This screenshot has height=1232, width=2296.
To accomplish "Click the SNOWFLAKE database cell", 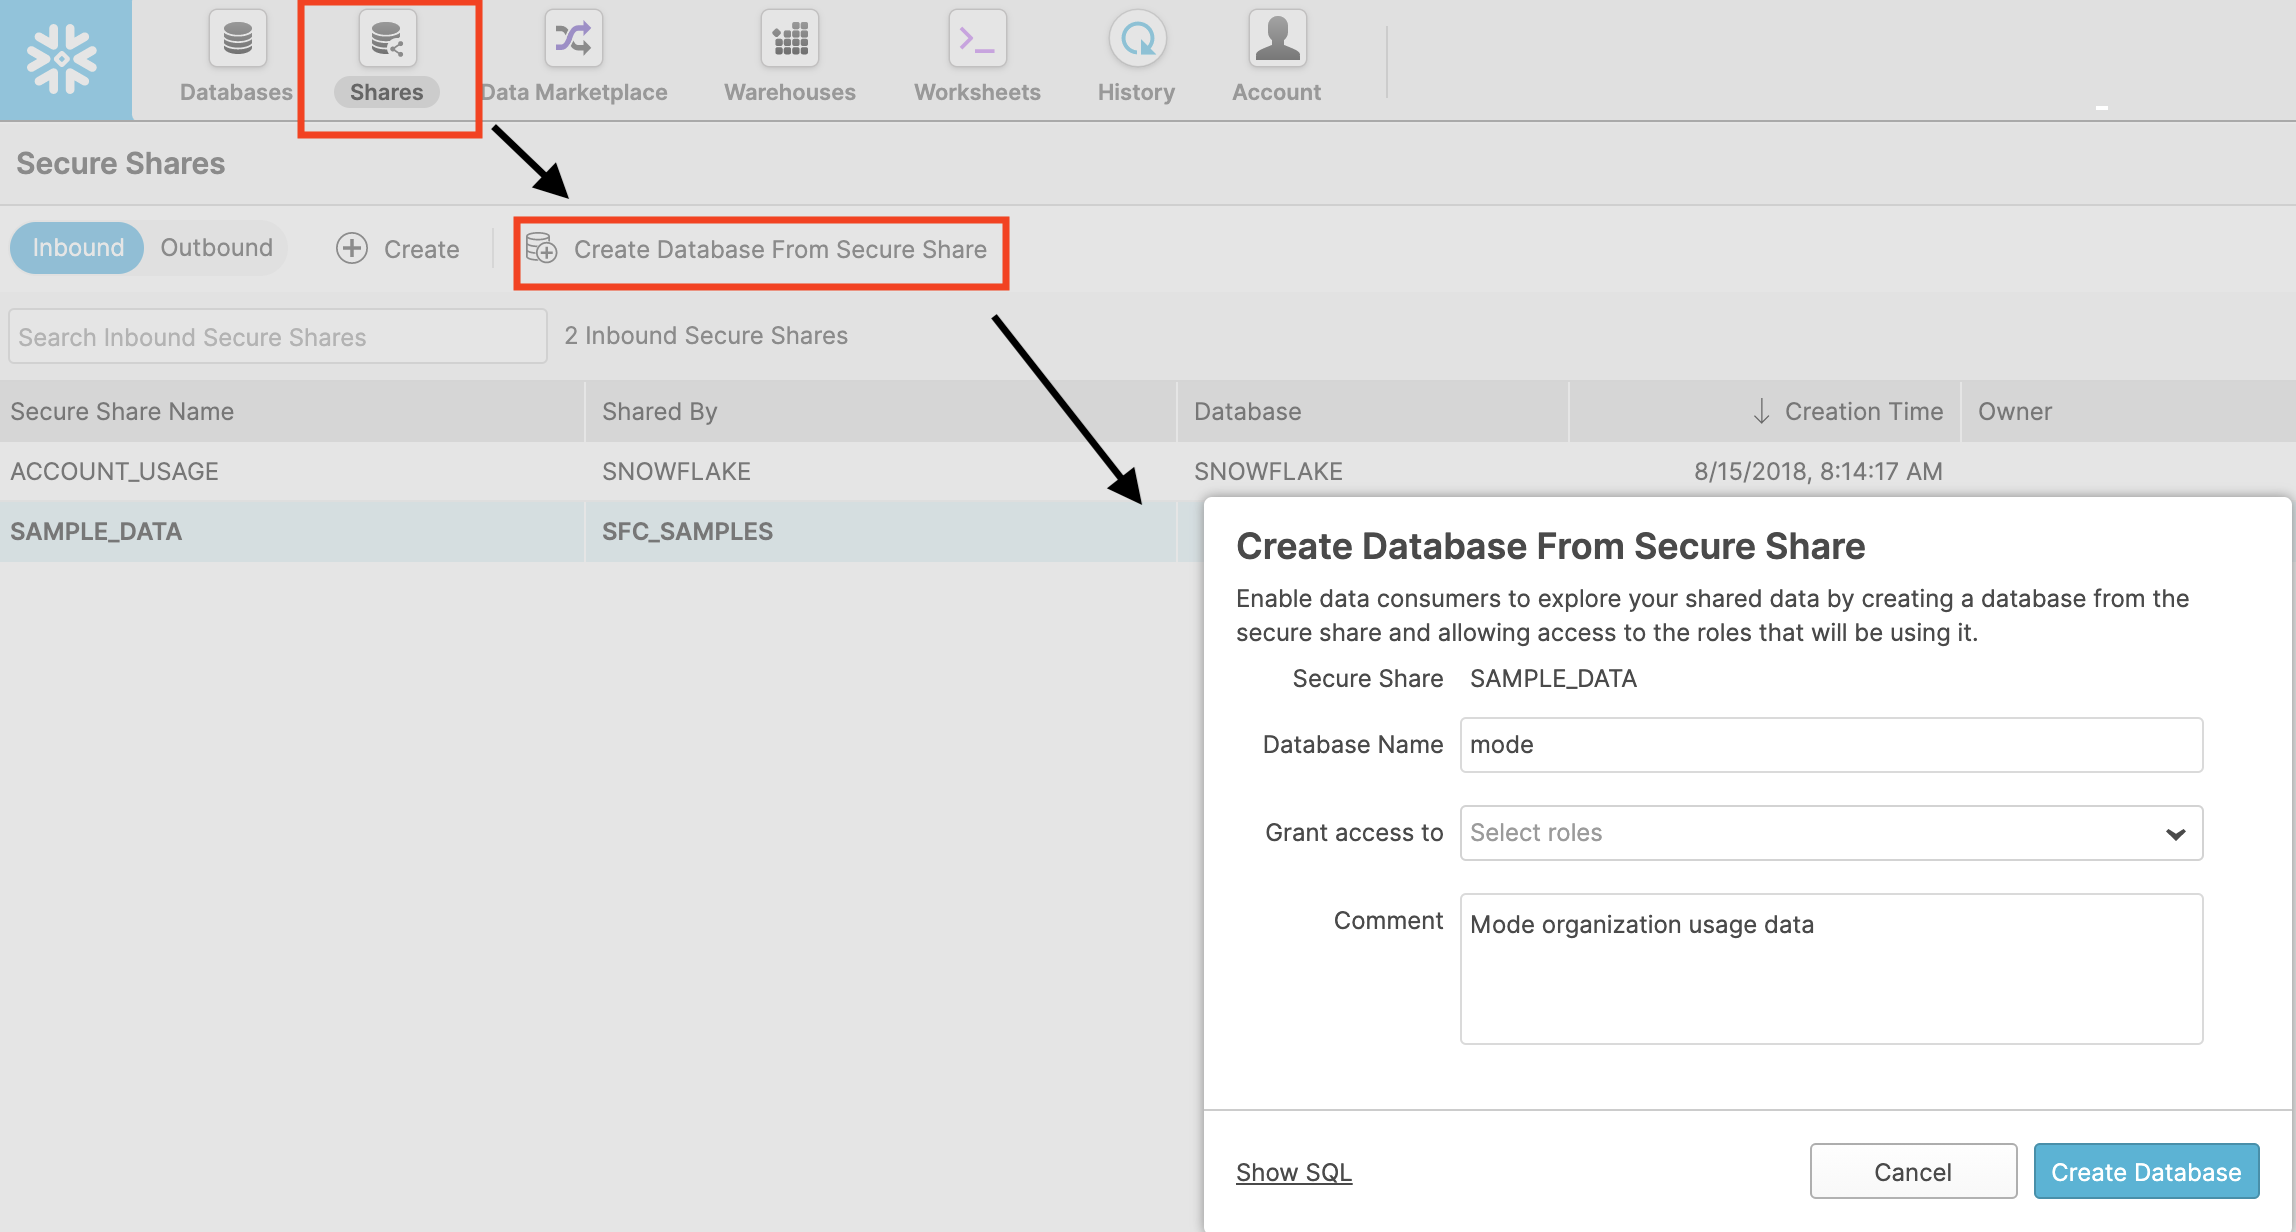I will coord(1268,471).
